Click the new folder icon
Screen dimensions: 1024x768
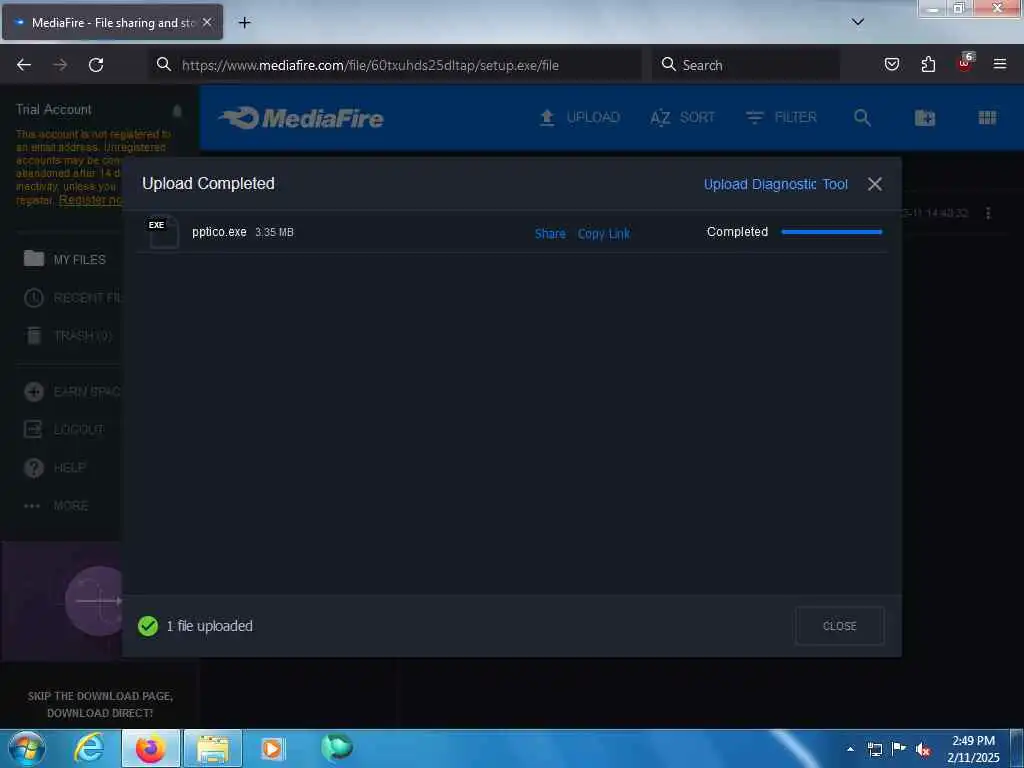click(x=925, y=118)
